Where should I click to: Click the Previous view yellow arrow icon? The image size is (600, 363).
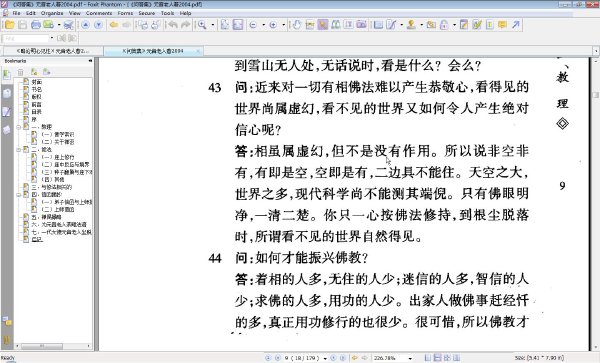(x=114, y=25)
